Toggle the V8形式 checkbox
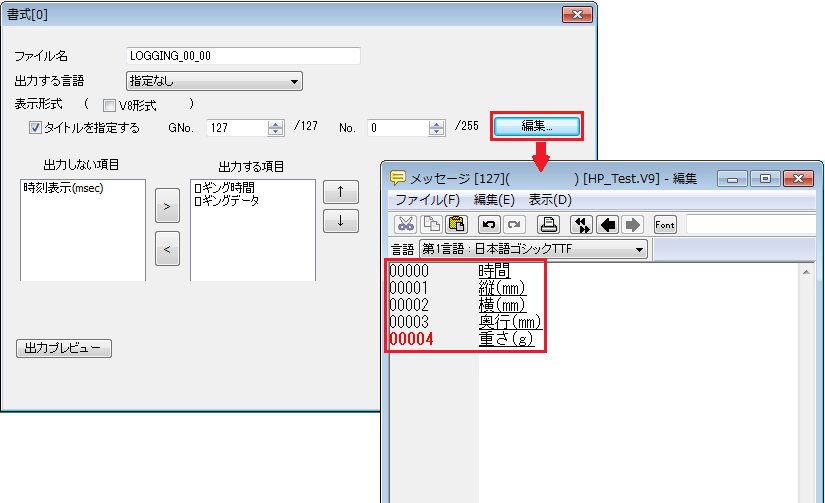This screenshot has width=825, height=503. click(x=110, y=104)
